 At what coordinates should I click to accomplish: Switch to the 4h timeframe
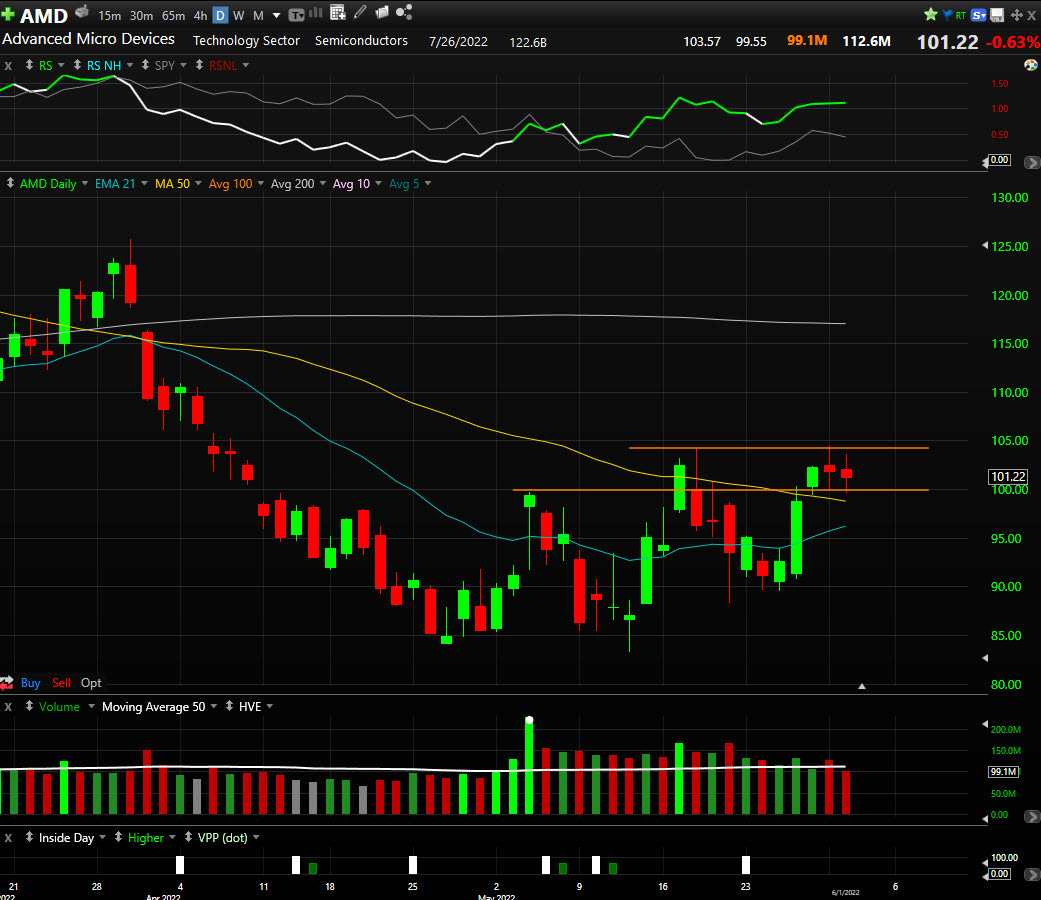200,15
